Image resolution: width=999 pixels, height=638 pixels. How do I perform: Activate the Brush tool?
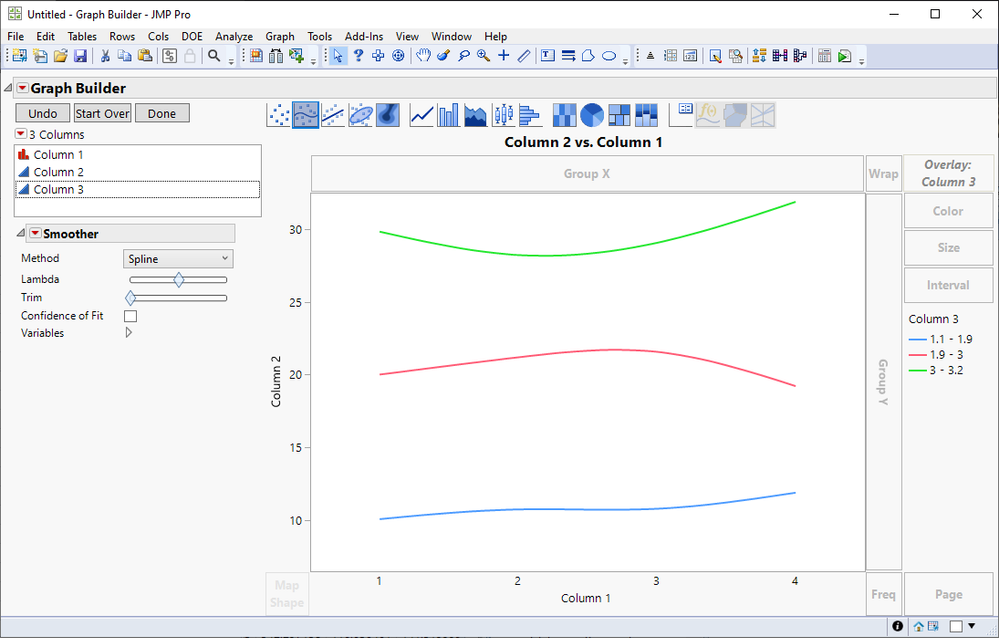click(443, 56)
